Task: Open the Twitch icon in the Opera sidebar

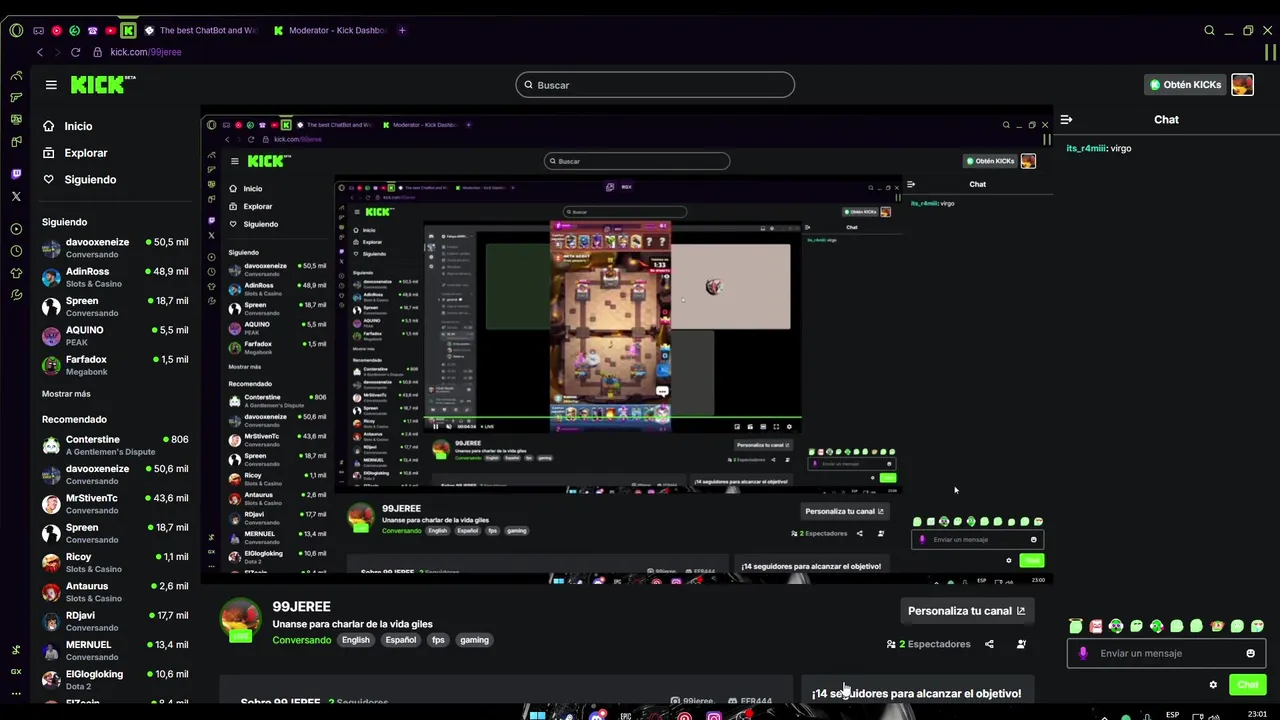Action: click(16, 174)
